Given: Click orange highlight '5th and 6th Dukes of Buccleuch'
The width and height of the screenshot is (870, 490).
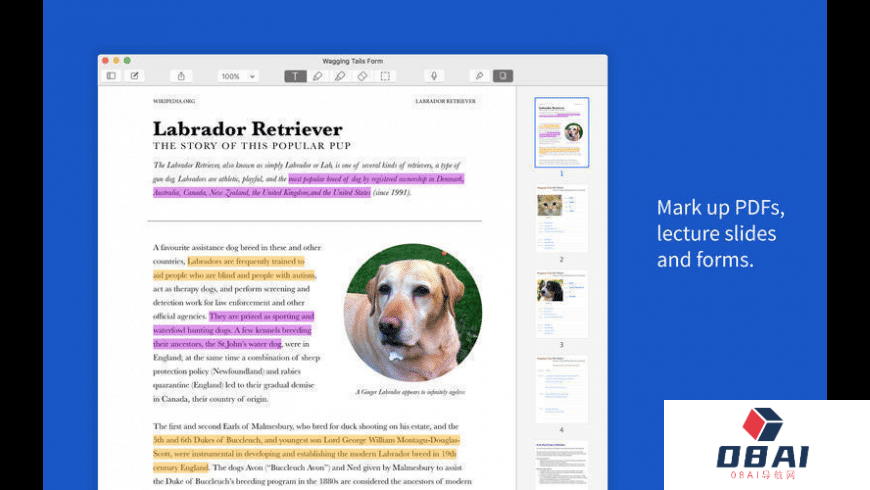Looking at the screenshot, I should (306, 440).
